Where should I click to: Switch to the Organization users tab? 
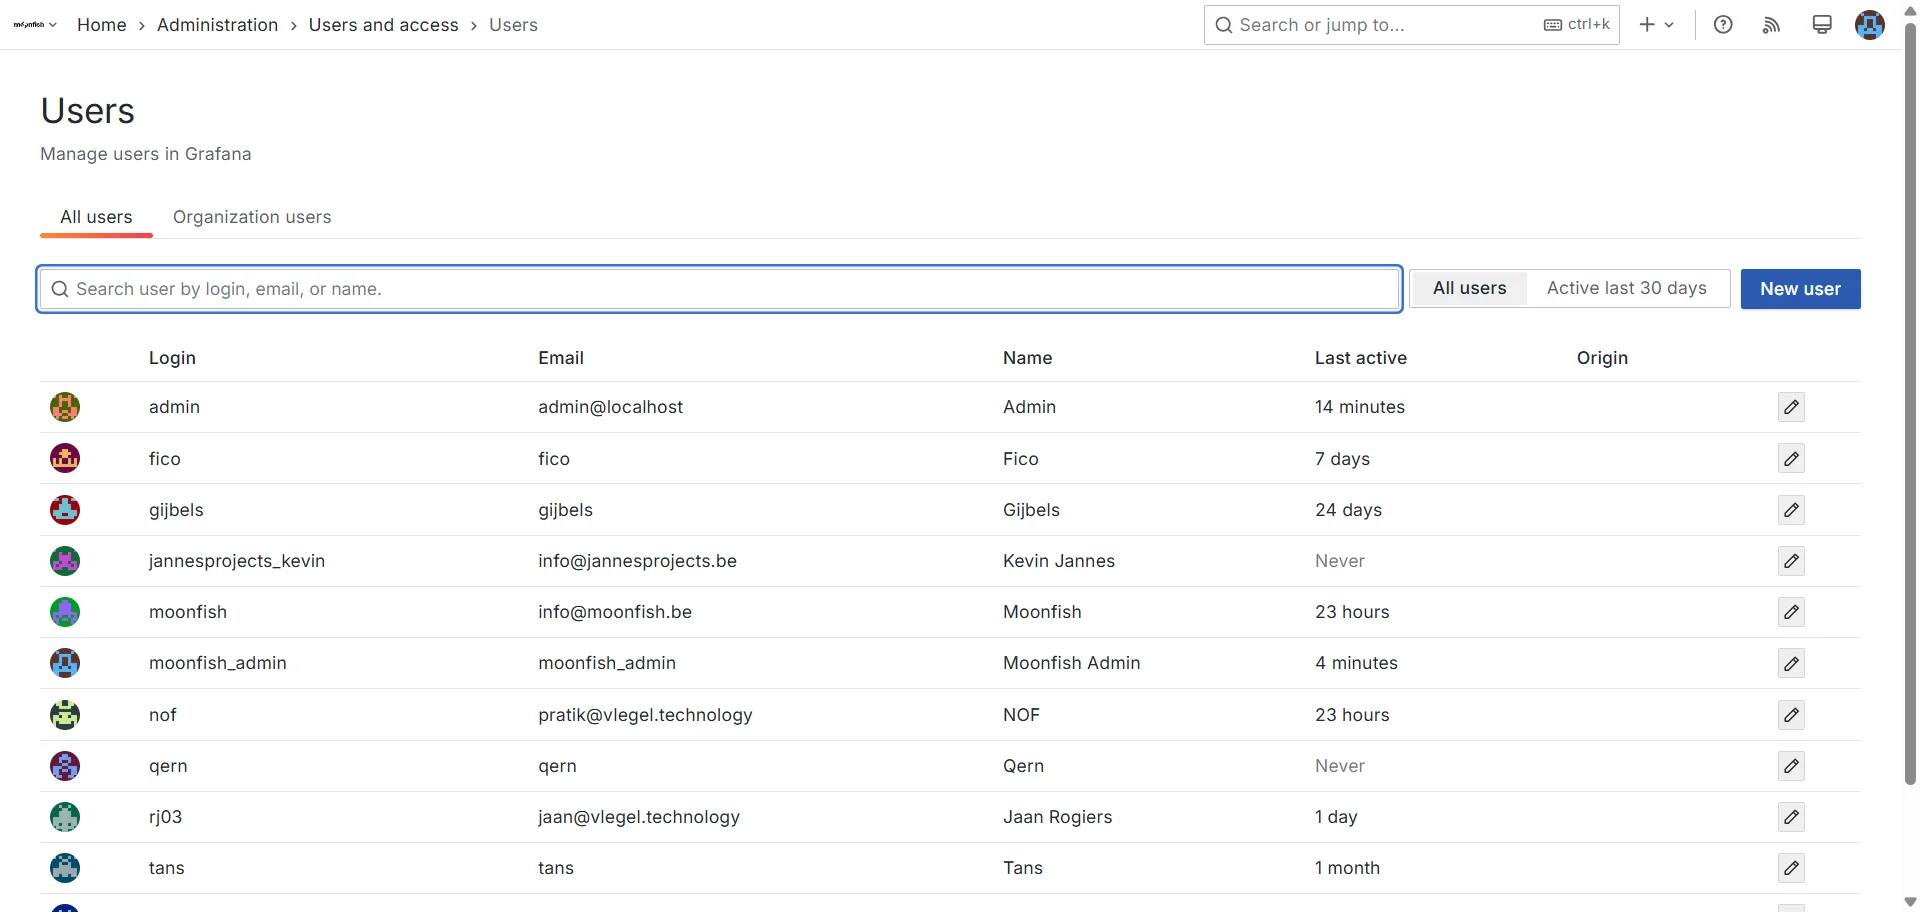[251, 217]
